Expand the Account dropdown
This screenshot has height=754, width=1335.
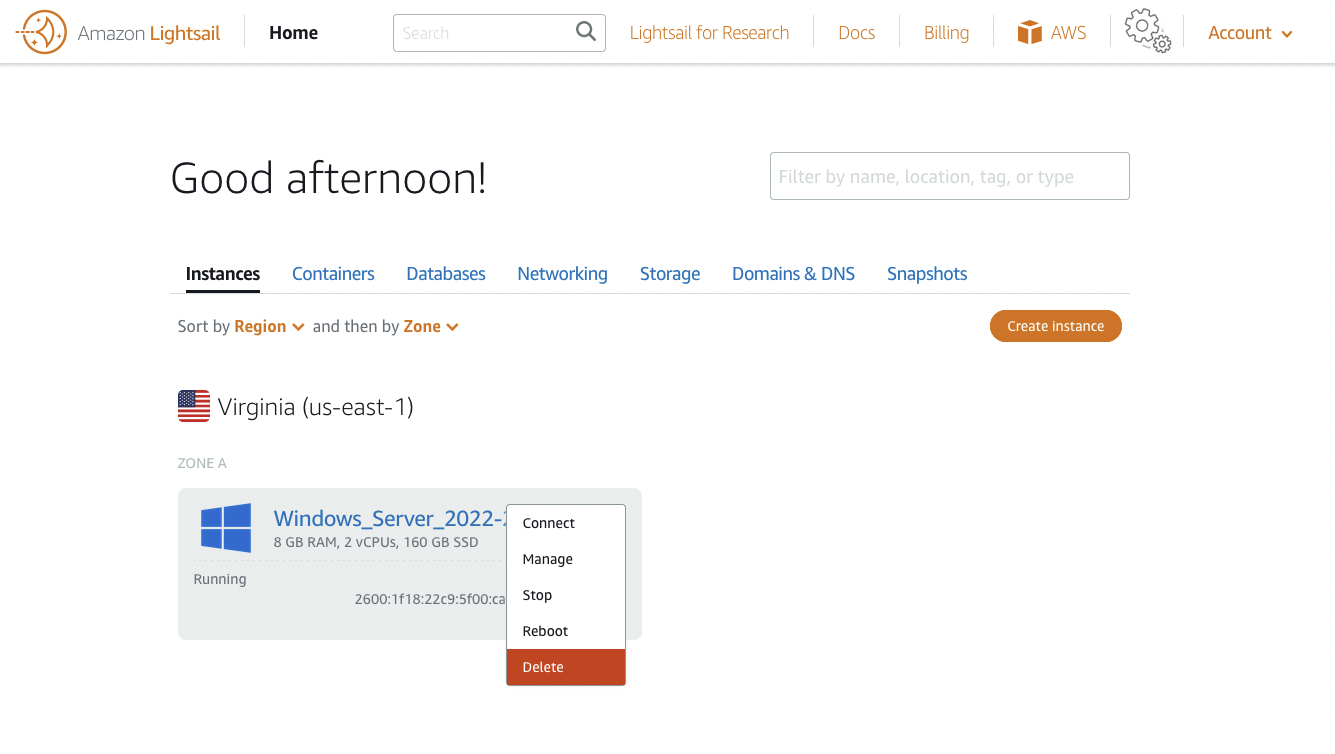click(1250, 33)
